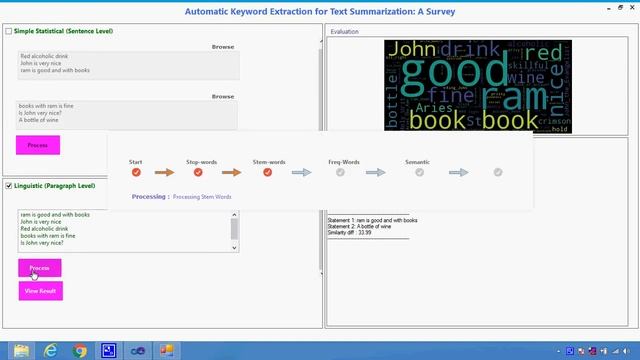The width and height of the screenshot is (640, 360).
Task: Click orange arrow between Stop-words and Stem-words
Action: coord(231,173)
